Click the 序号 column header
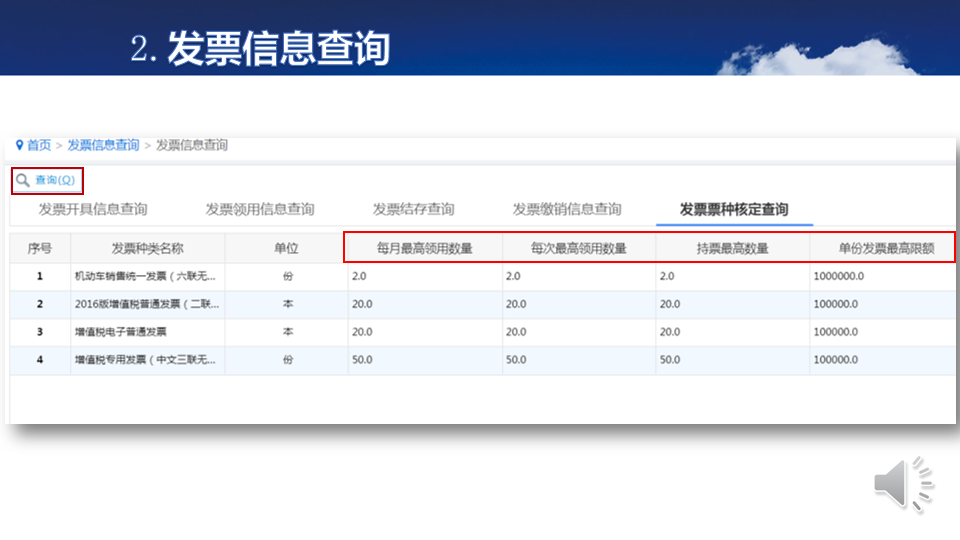The height and width of the screenshot is (540, 960). click(40, 249)
